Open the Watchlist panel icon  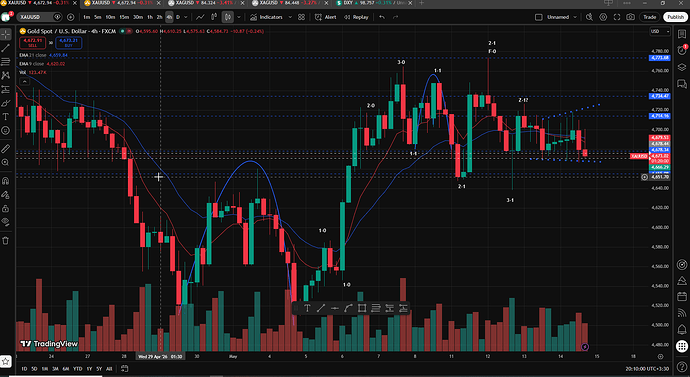682,34
